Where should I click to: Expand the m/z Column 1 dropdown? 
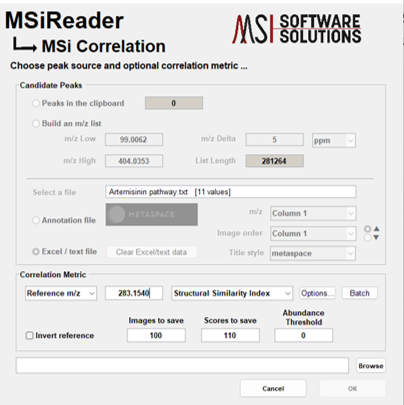point(313,213)
